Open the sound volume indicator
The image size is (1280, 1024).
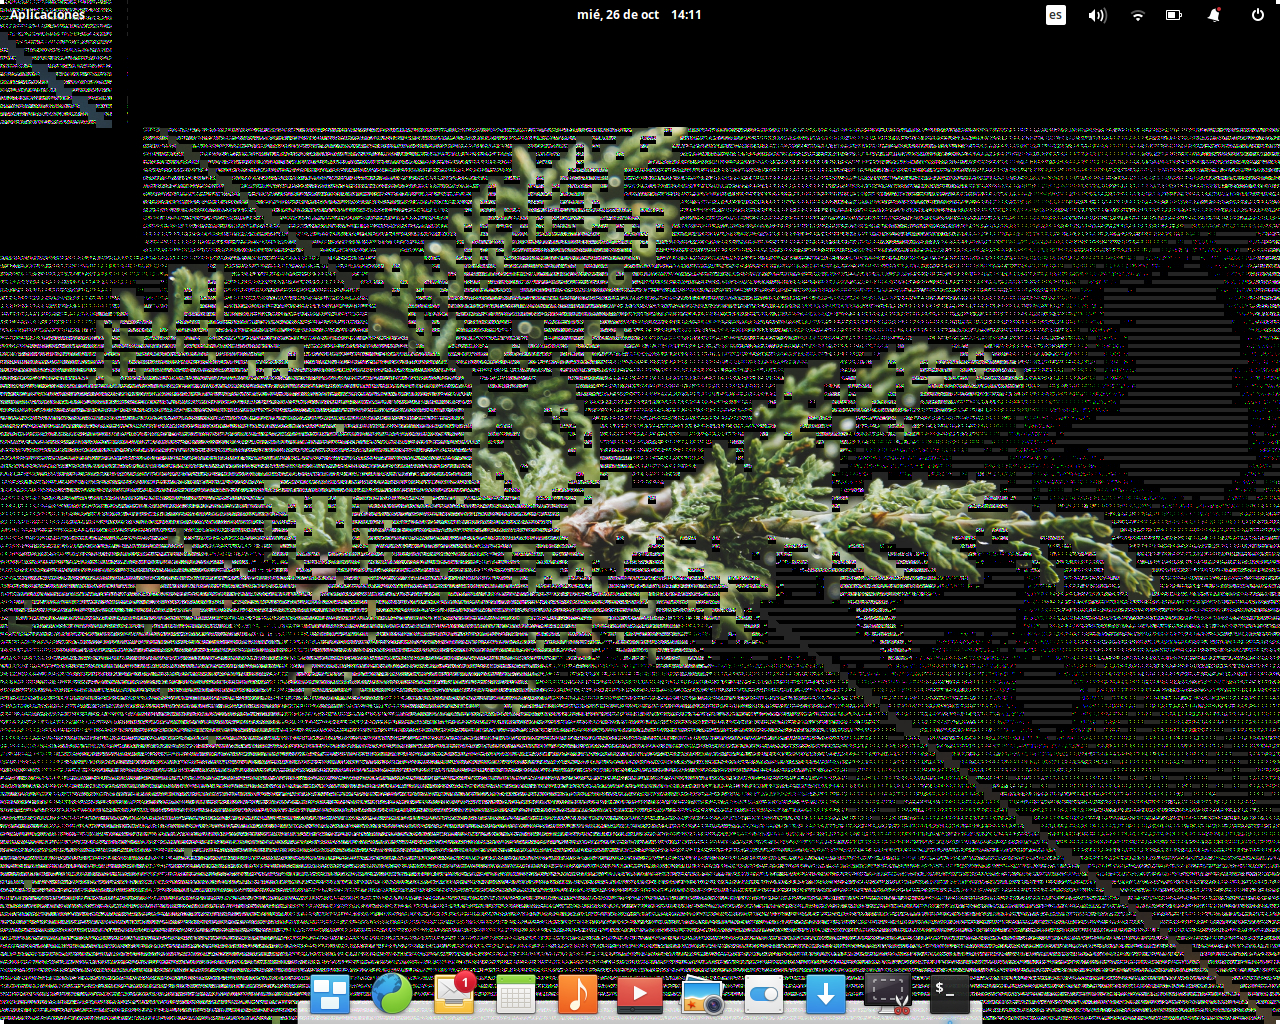[1097, 15]
